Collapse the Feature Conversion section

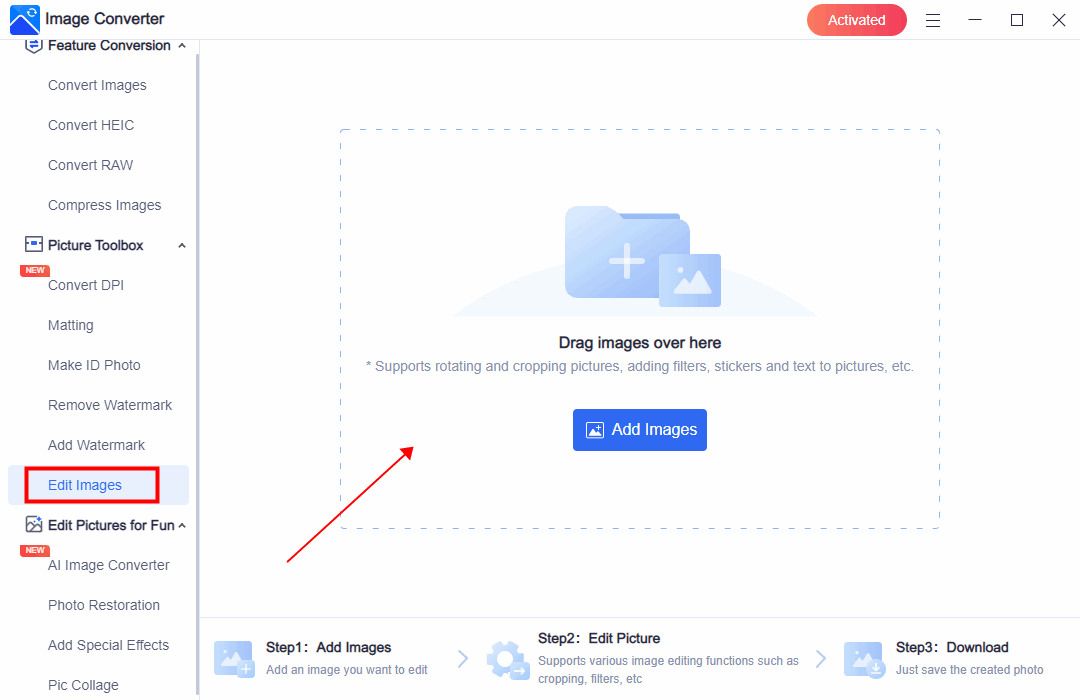181,46
